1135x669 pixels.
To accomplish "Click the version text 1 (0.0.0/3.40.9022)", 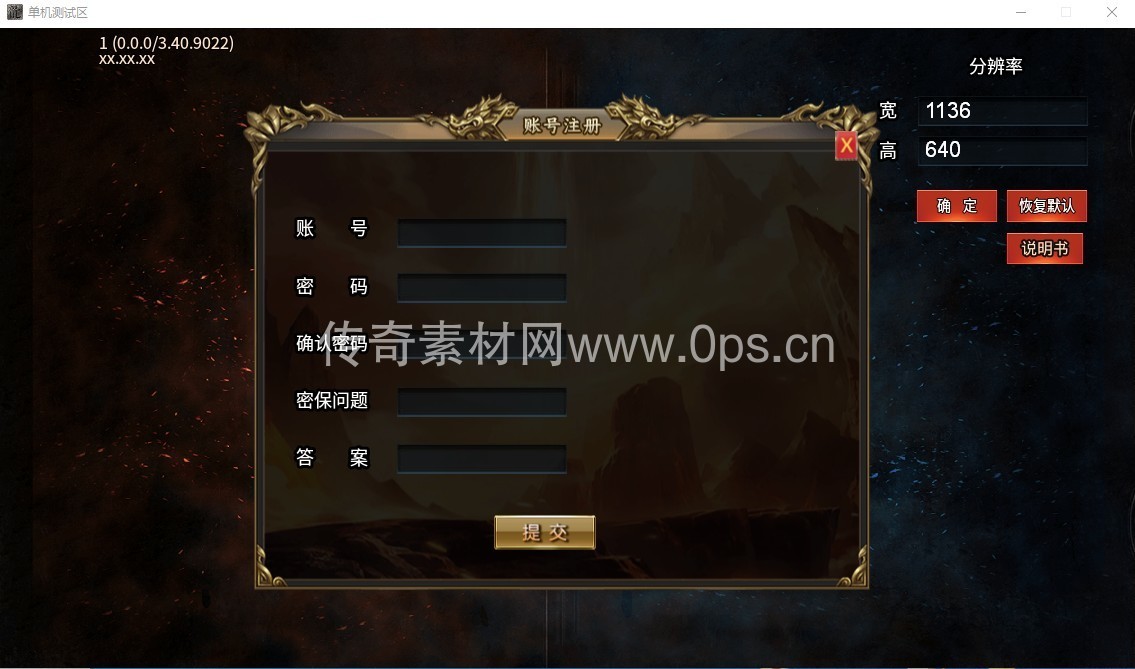I will [166, 43].
